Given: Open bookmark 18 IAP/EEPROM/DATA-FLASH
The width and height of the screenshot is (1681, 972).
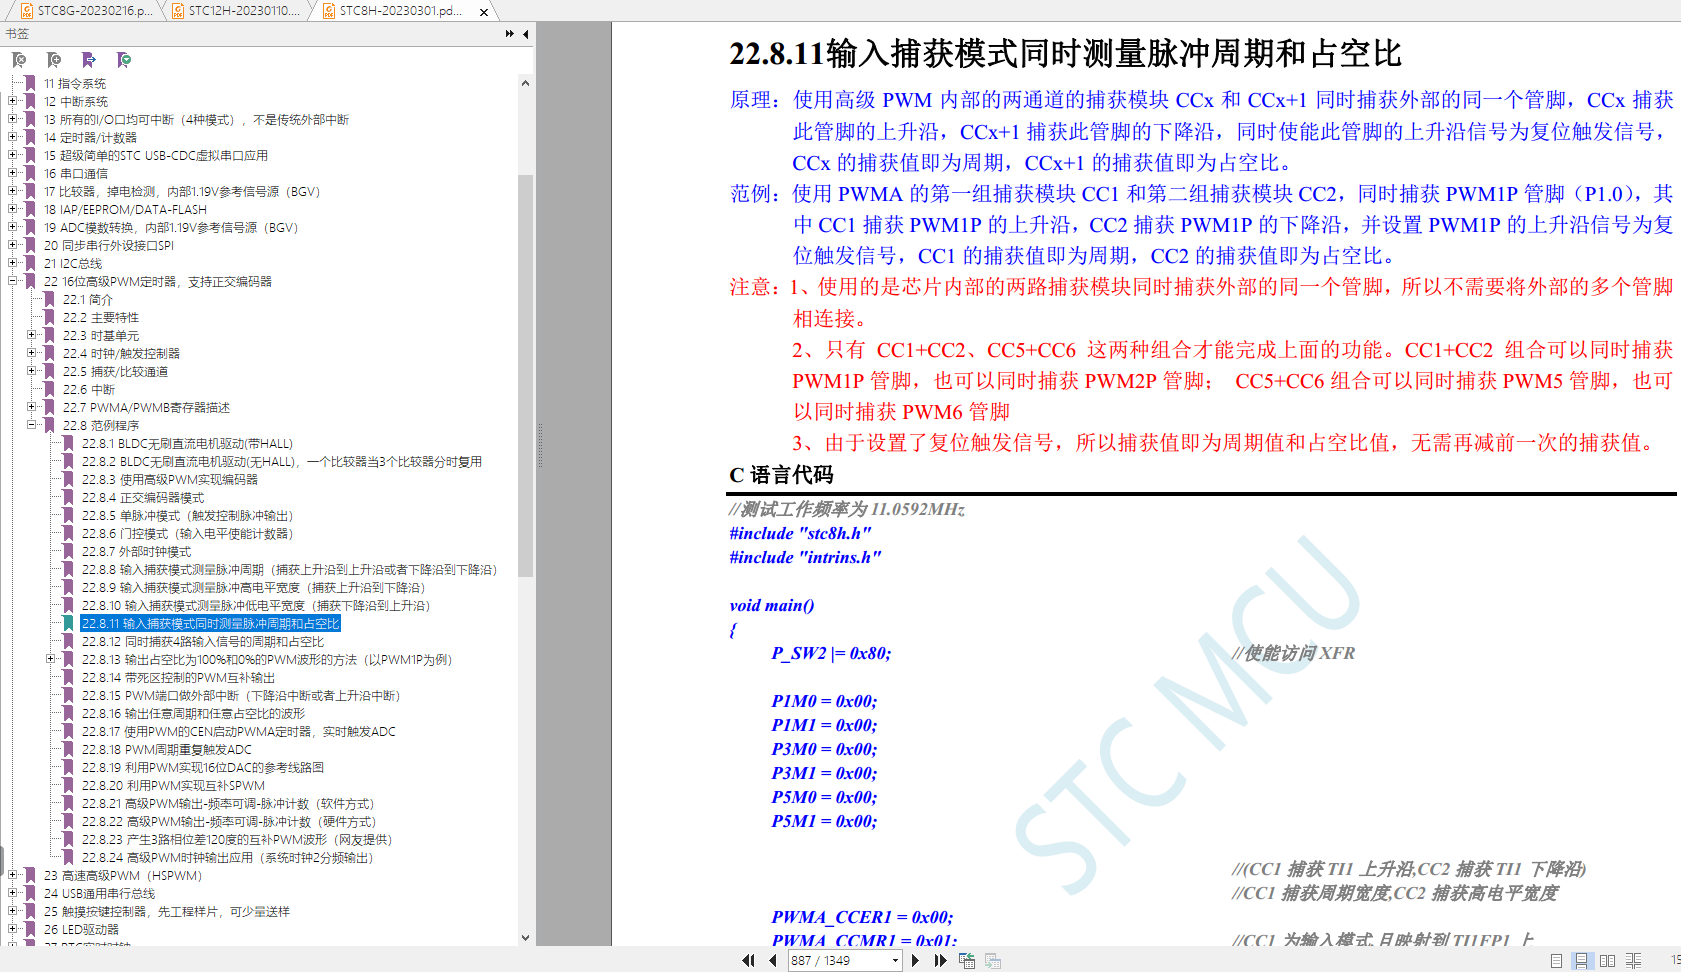Looking at the screenshot, I should (125, 209).
